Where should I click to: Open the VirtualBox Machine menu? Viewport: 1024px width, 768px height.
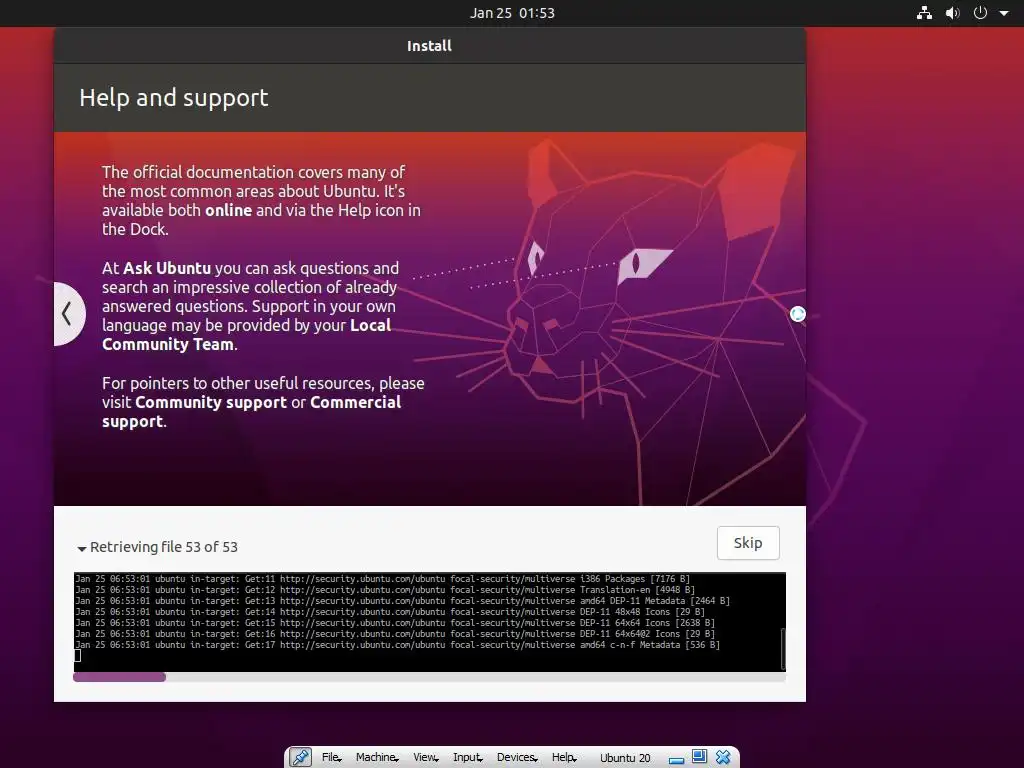pyautogui.click(x=377, y=758)
